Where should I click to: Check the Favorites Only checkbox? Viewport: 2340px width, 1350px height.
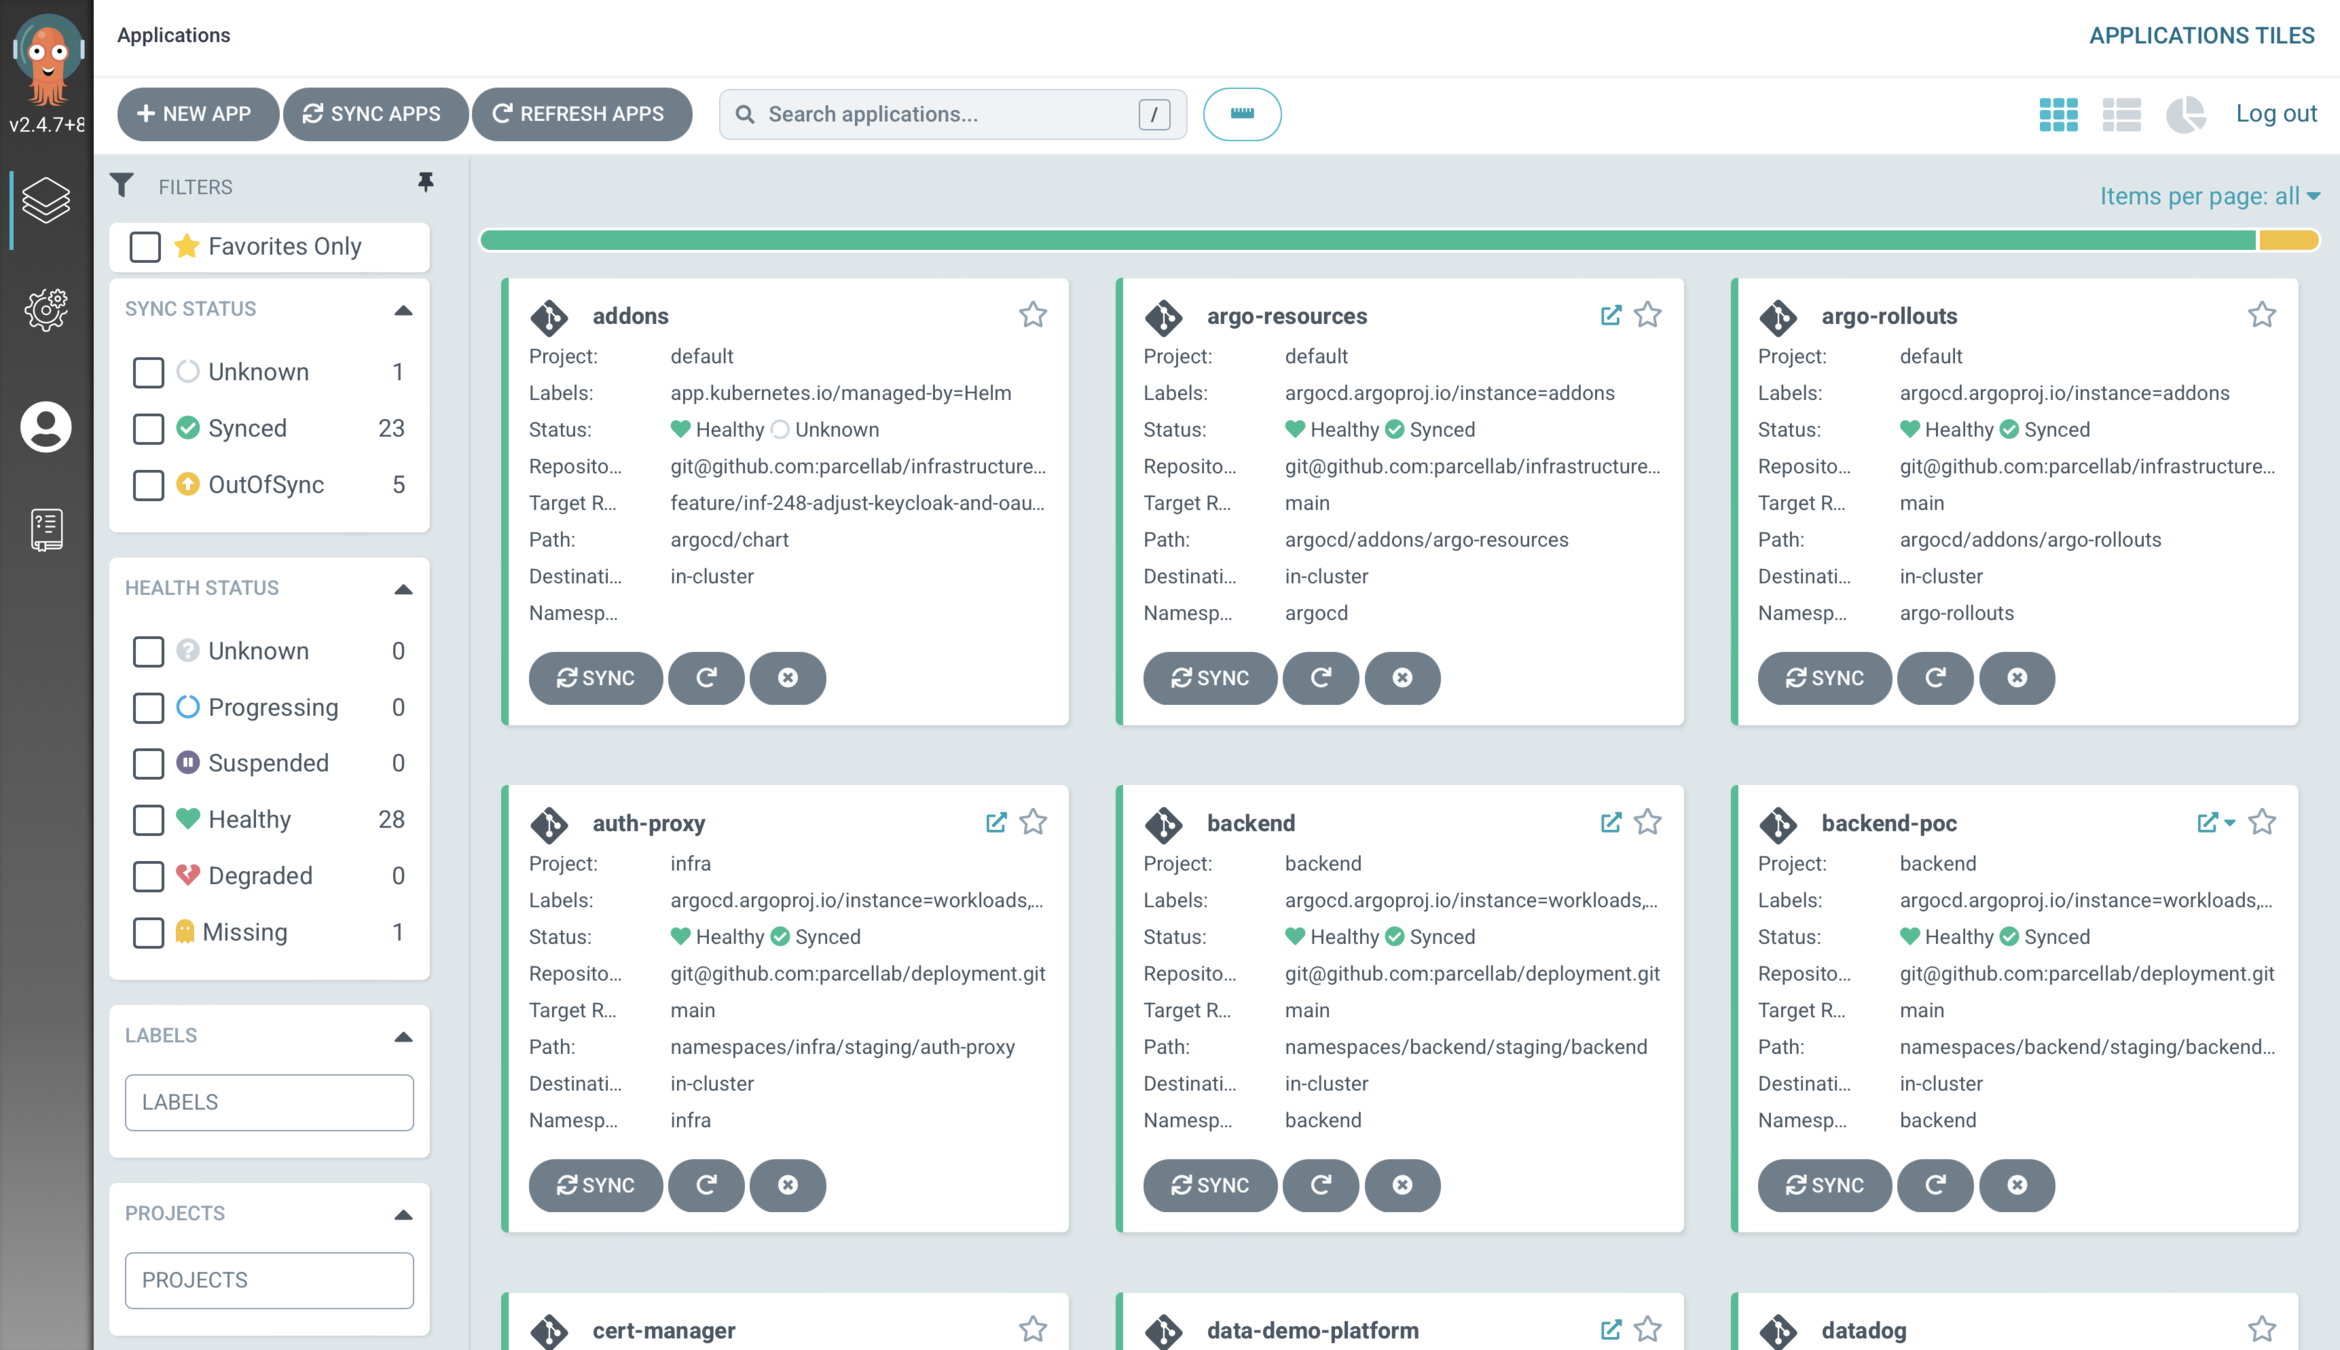tap(145, 247)
